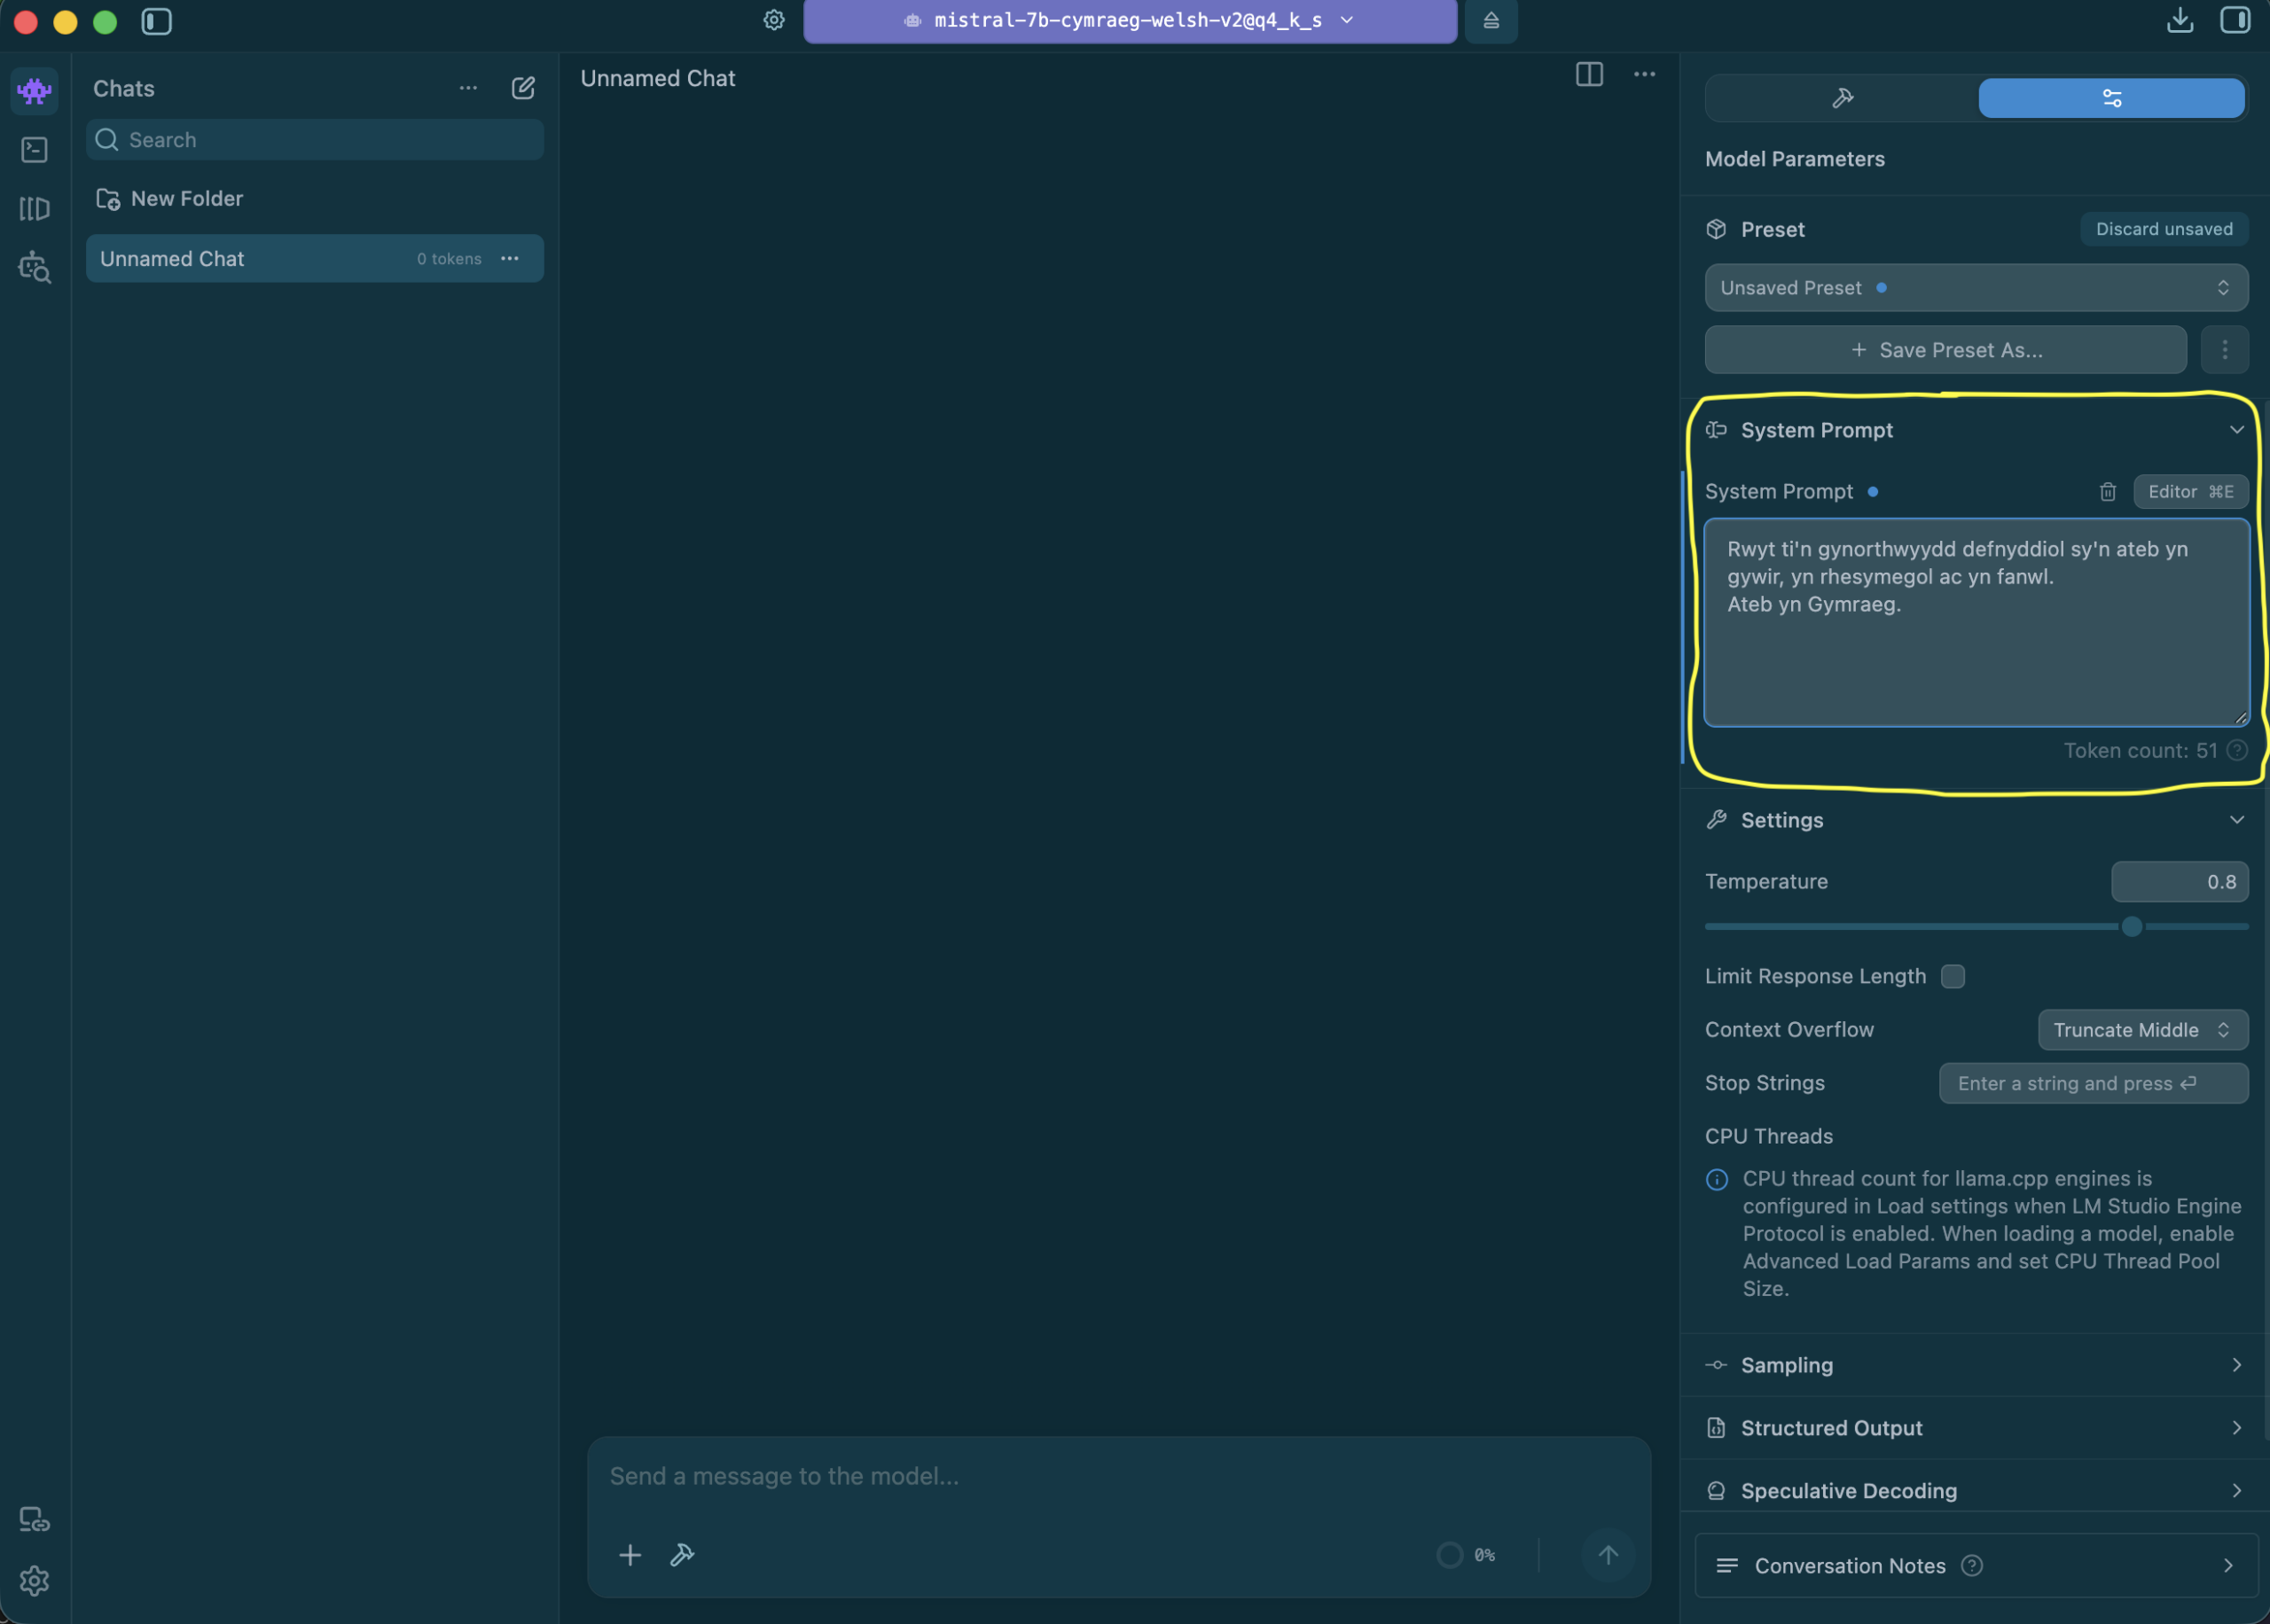Click the Discard unsaved button
Image resolution: width=2270 pixels, height=1624 pixels.
[x=2164, y=229]
